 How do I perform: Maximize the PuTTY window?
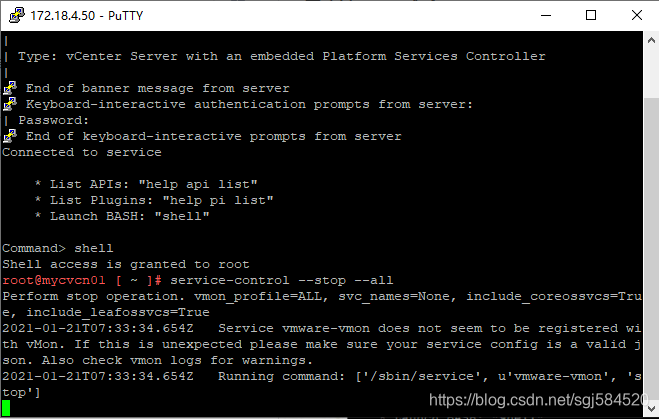point(591,16)
